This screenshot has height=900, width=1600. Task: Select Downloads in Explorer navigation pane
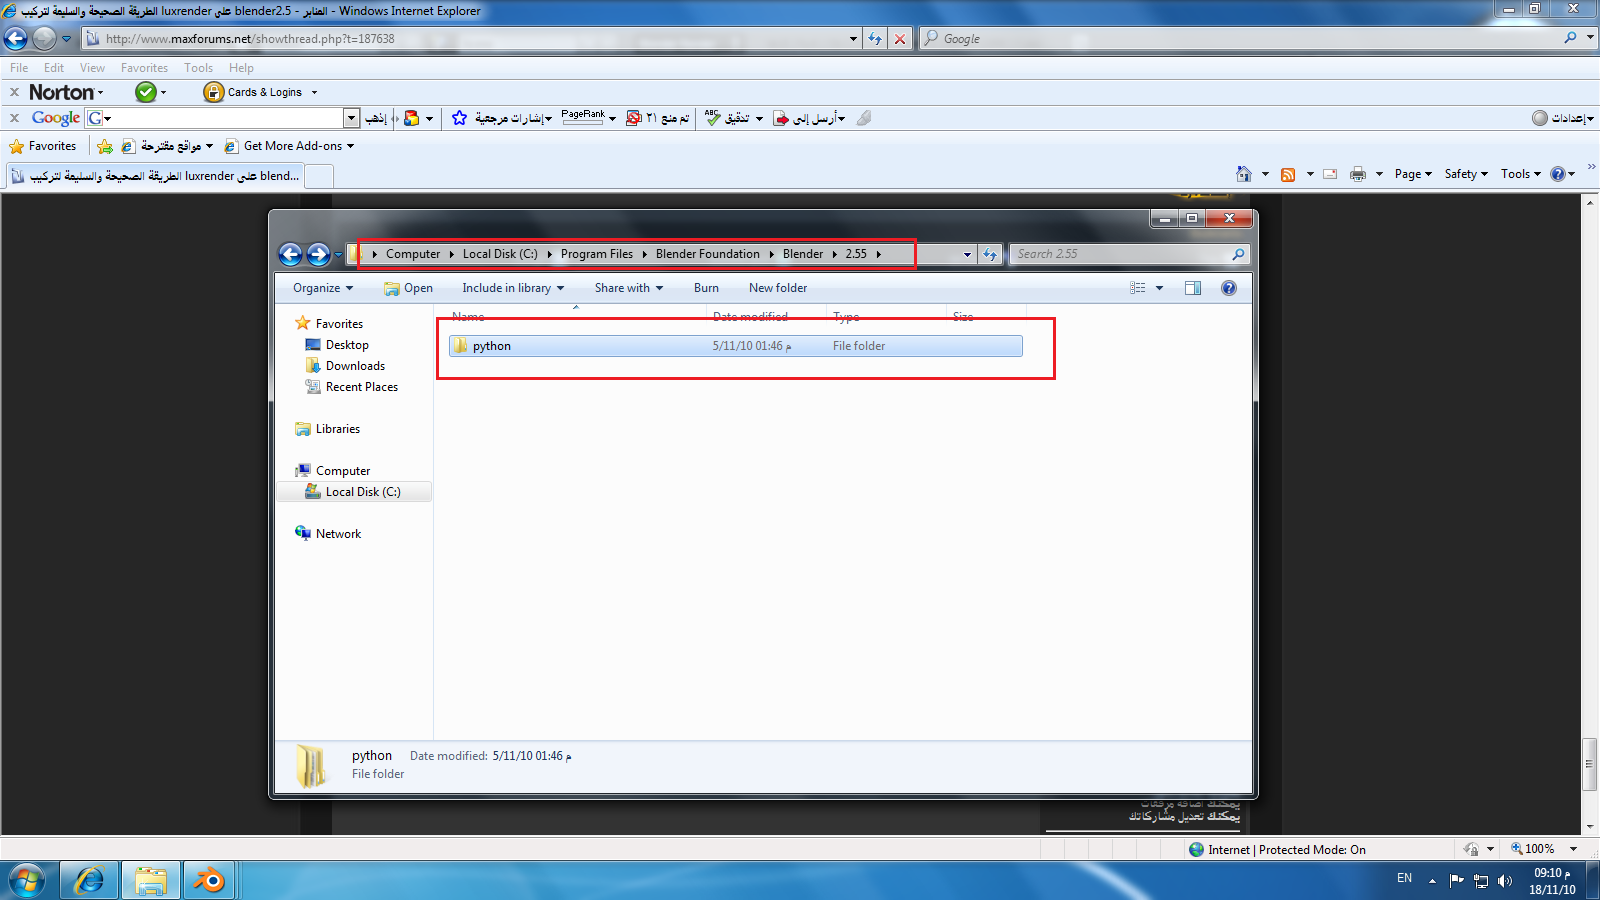pyautogui.click(x=355, y=366)
